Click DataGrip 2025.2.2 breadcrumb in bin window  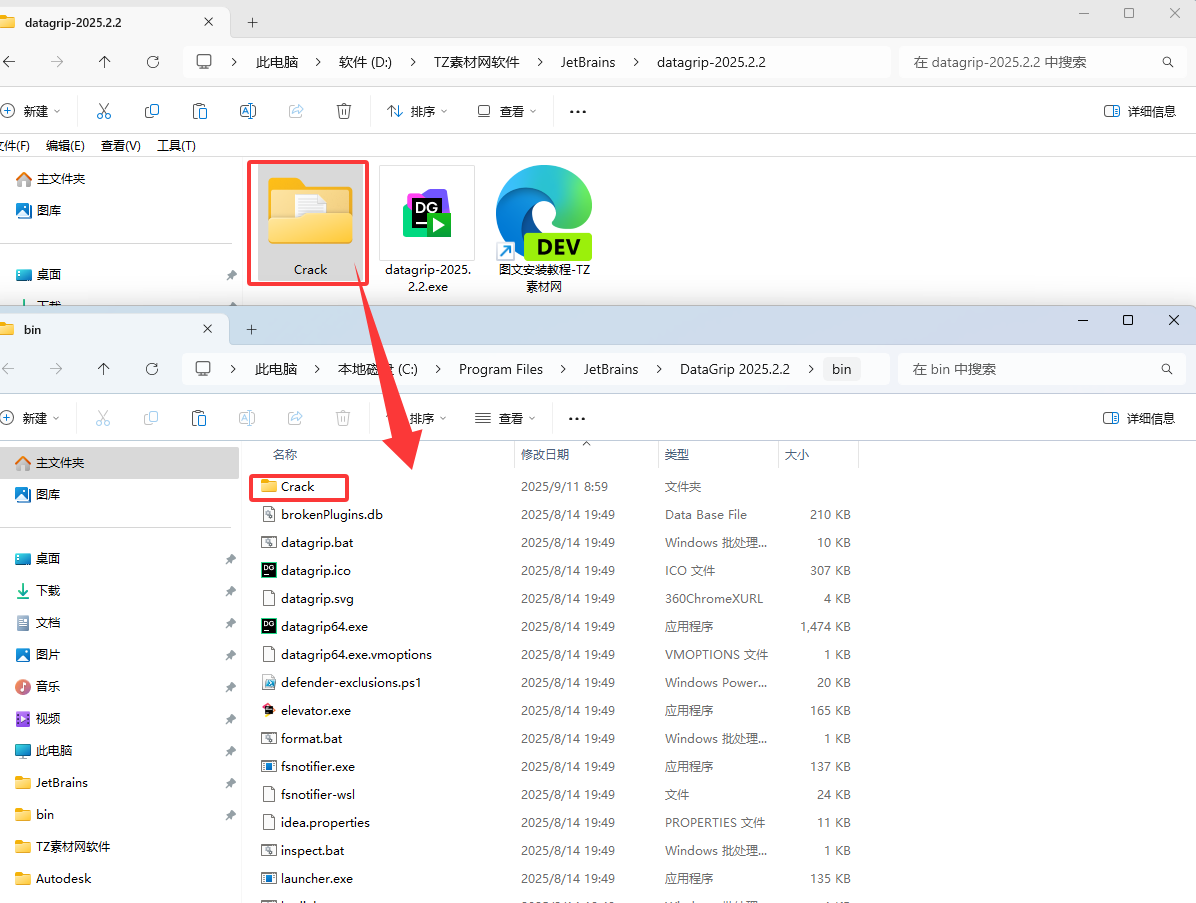pyautogui.click(x=735, y=369)
